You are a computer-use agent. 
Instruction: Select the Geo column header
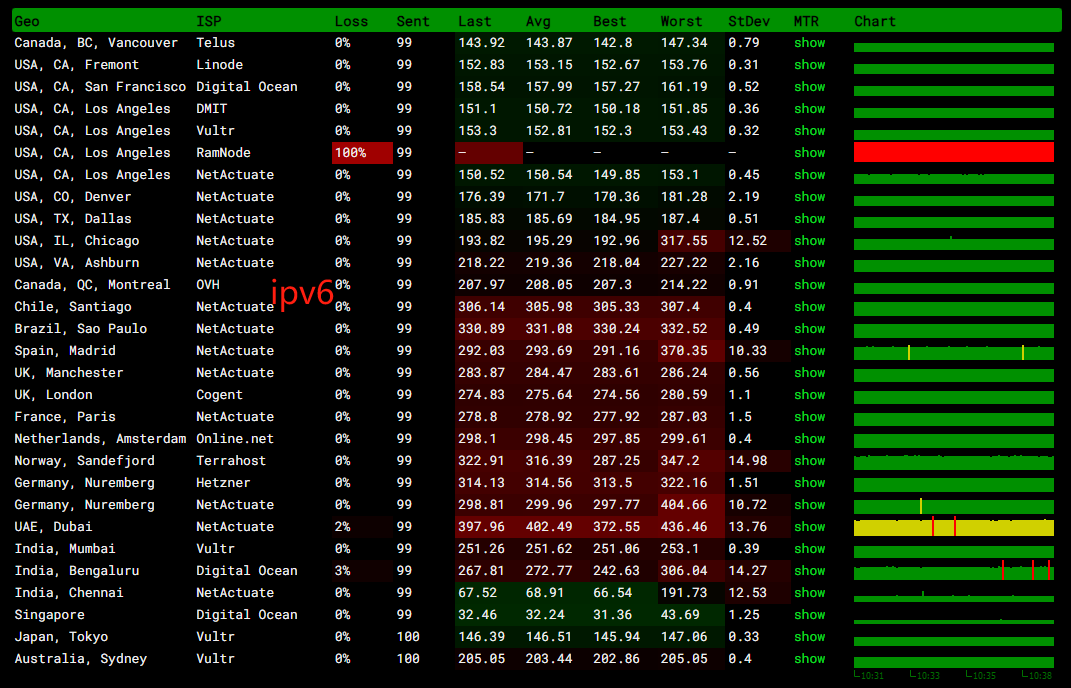(x=27, y=21)
